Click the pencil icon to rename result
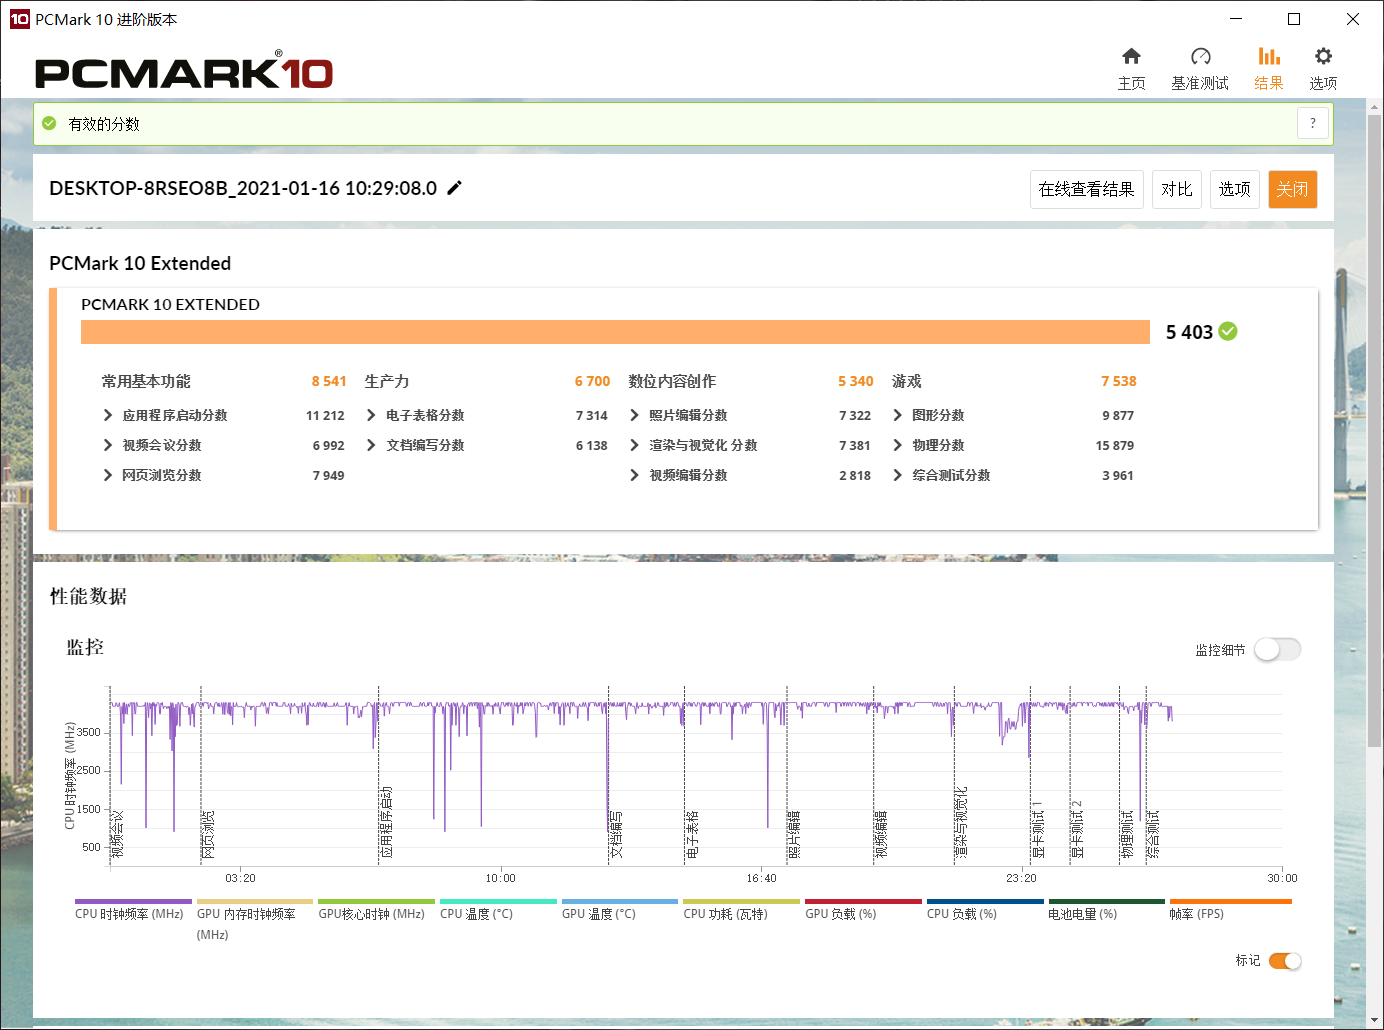 (x=455, y=188)
